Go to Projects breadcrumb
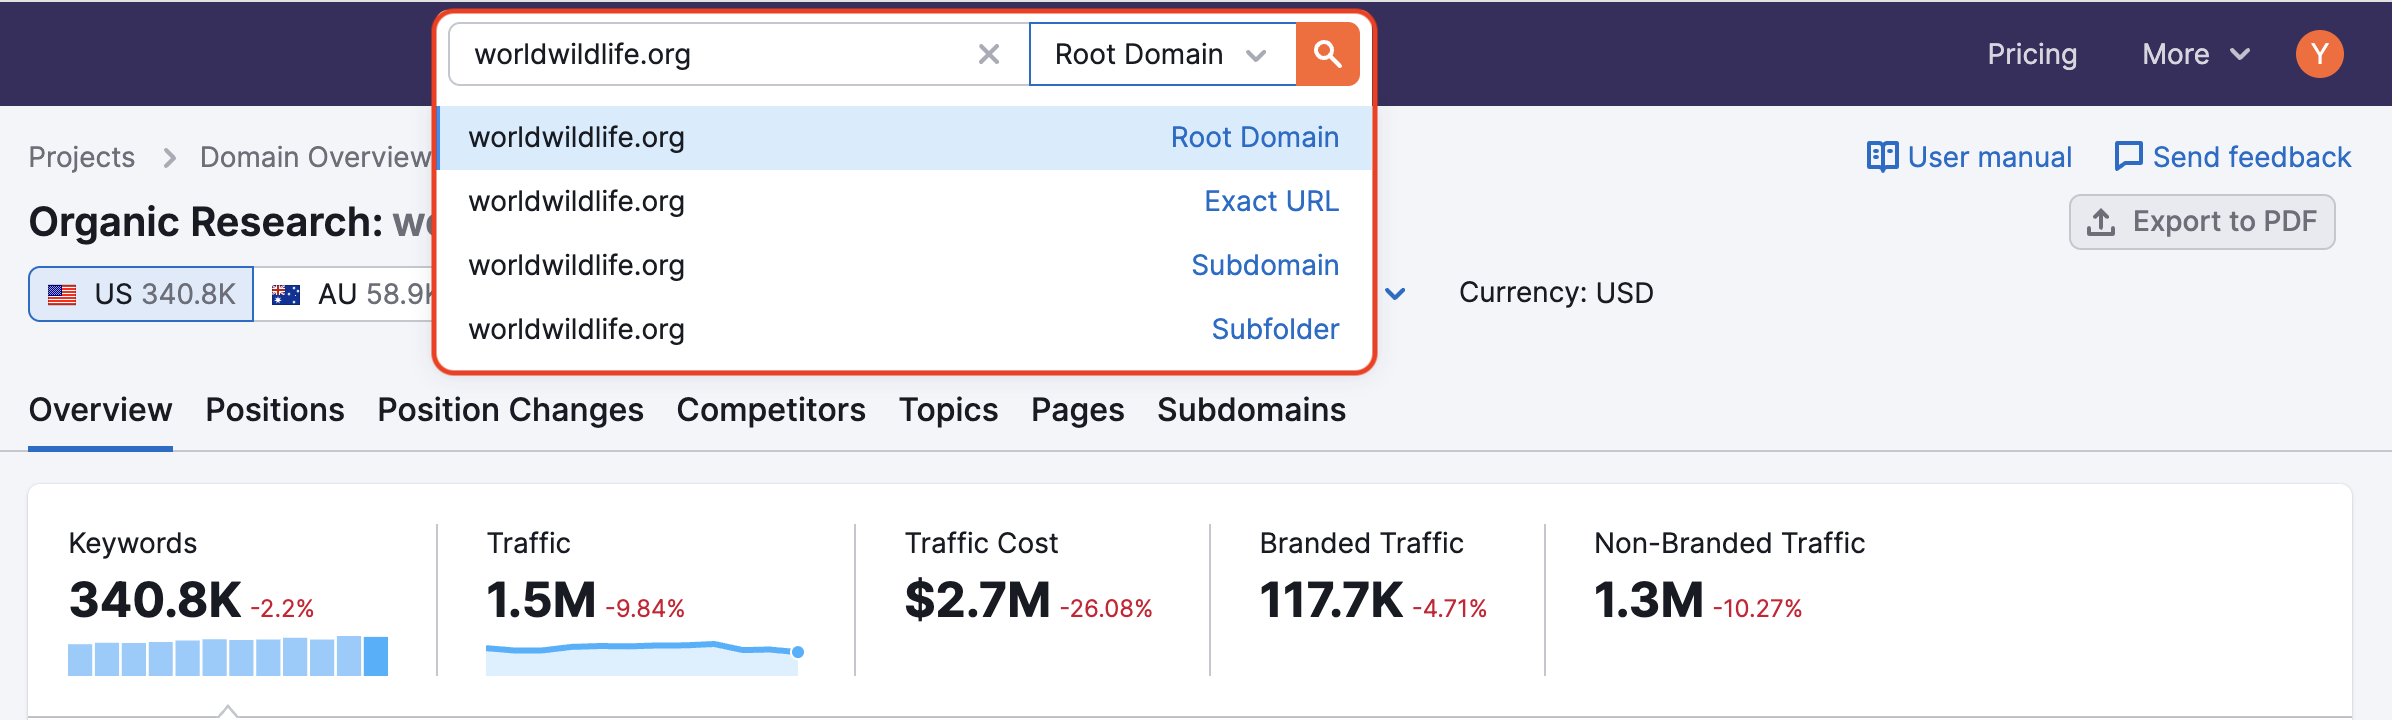Screen dimensions: 2392x720 click(81, 157)
